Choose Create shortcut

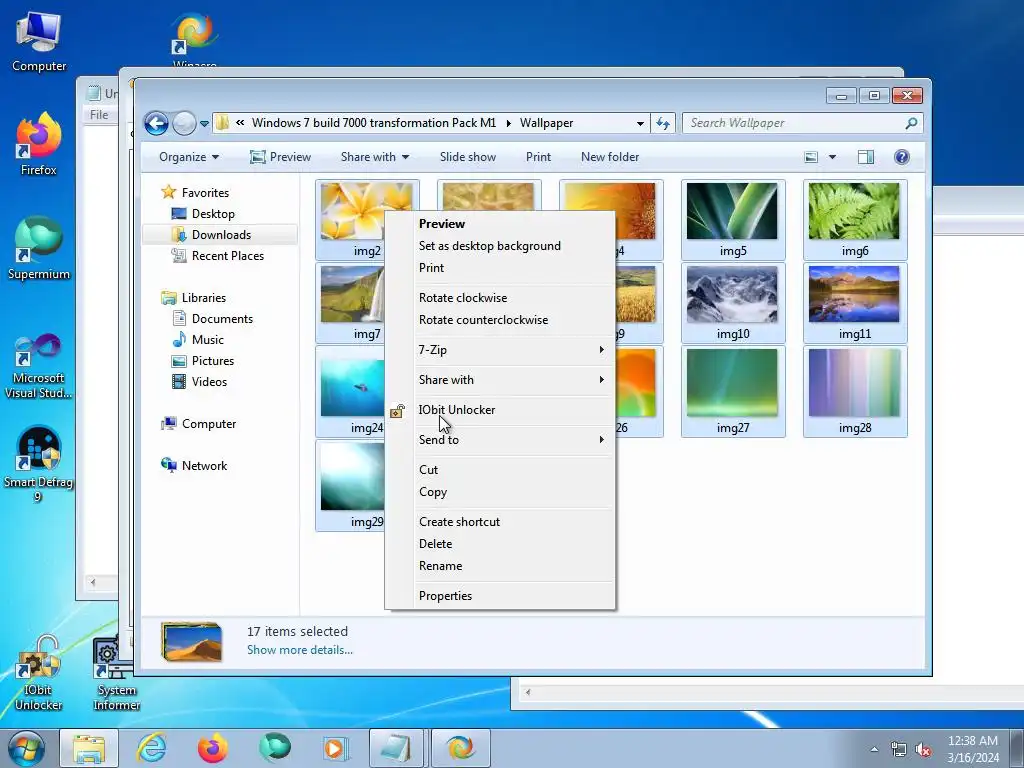coord(500,522)
